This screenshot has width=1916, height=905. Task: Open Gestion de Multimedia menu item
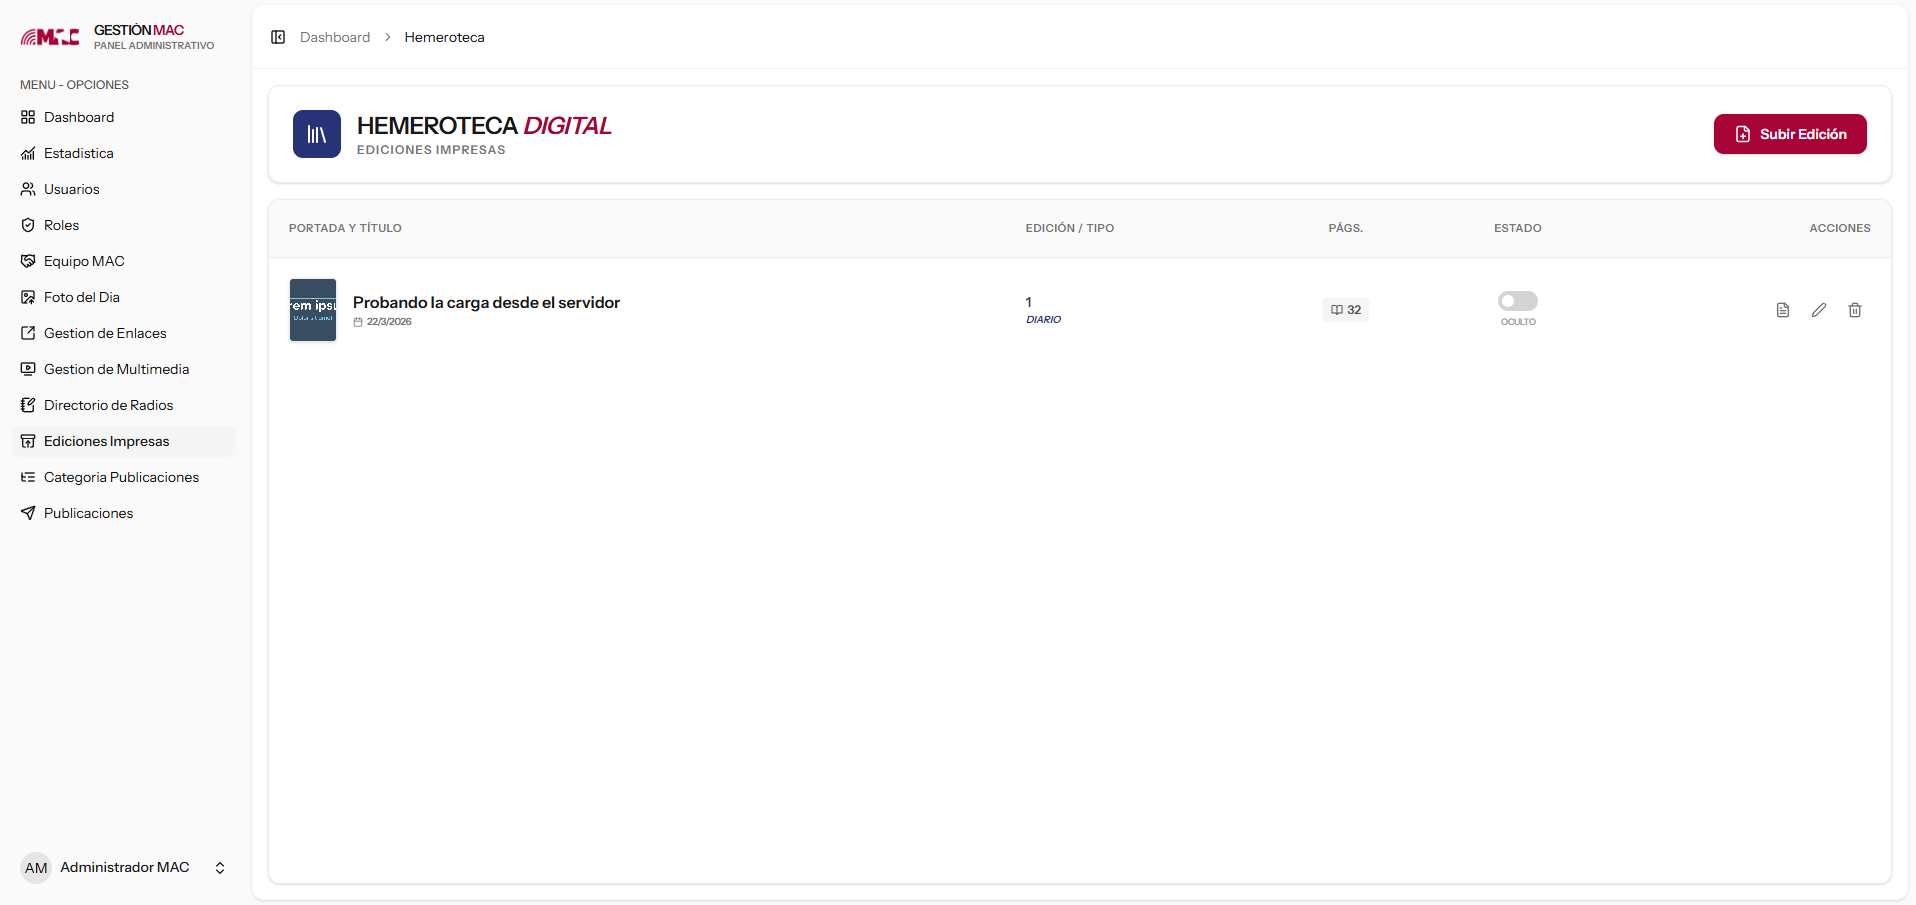point(116,369)
